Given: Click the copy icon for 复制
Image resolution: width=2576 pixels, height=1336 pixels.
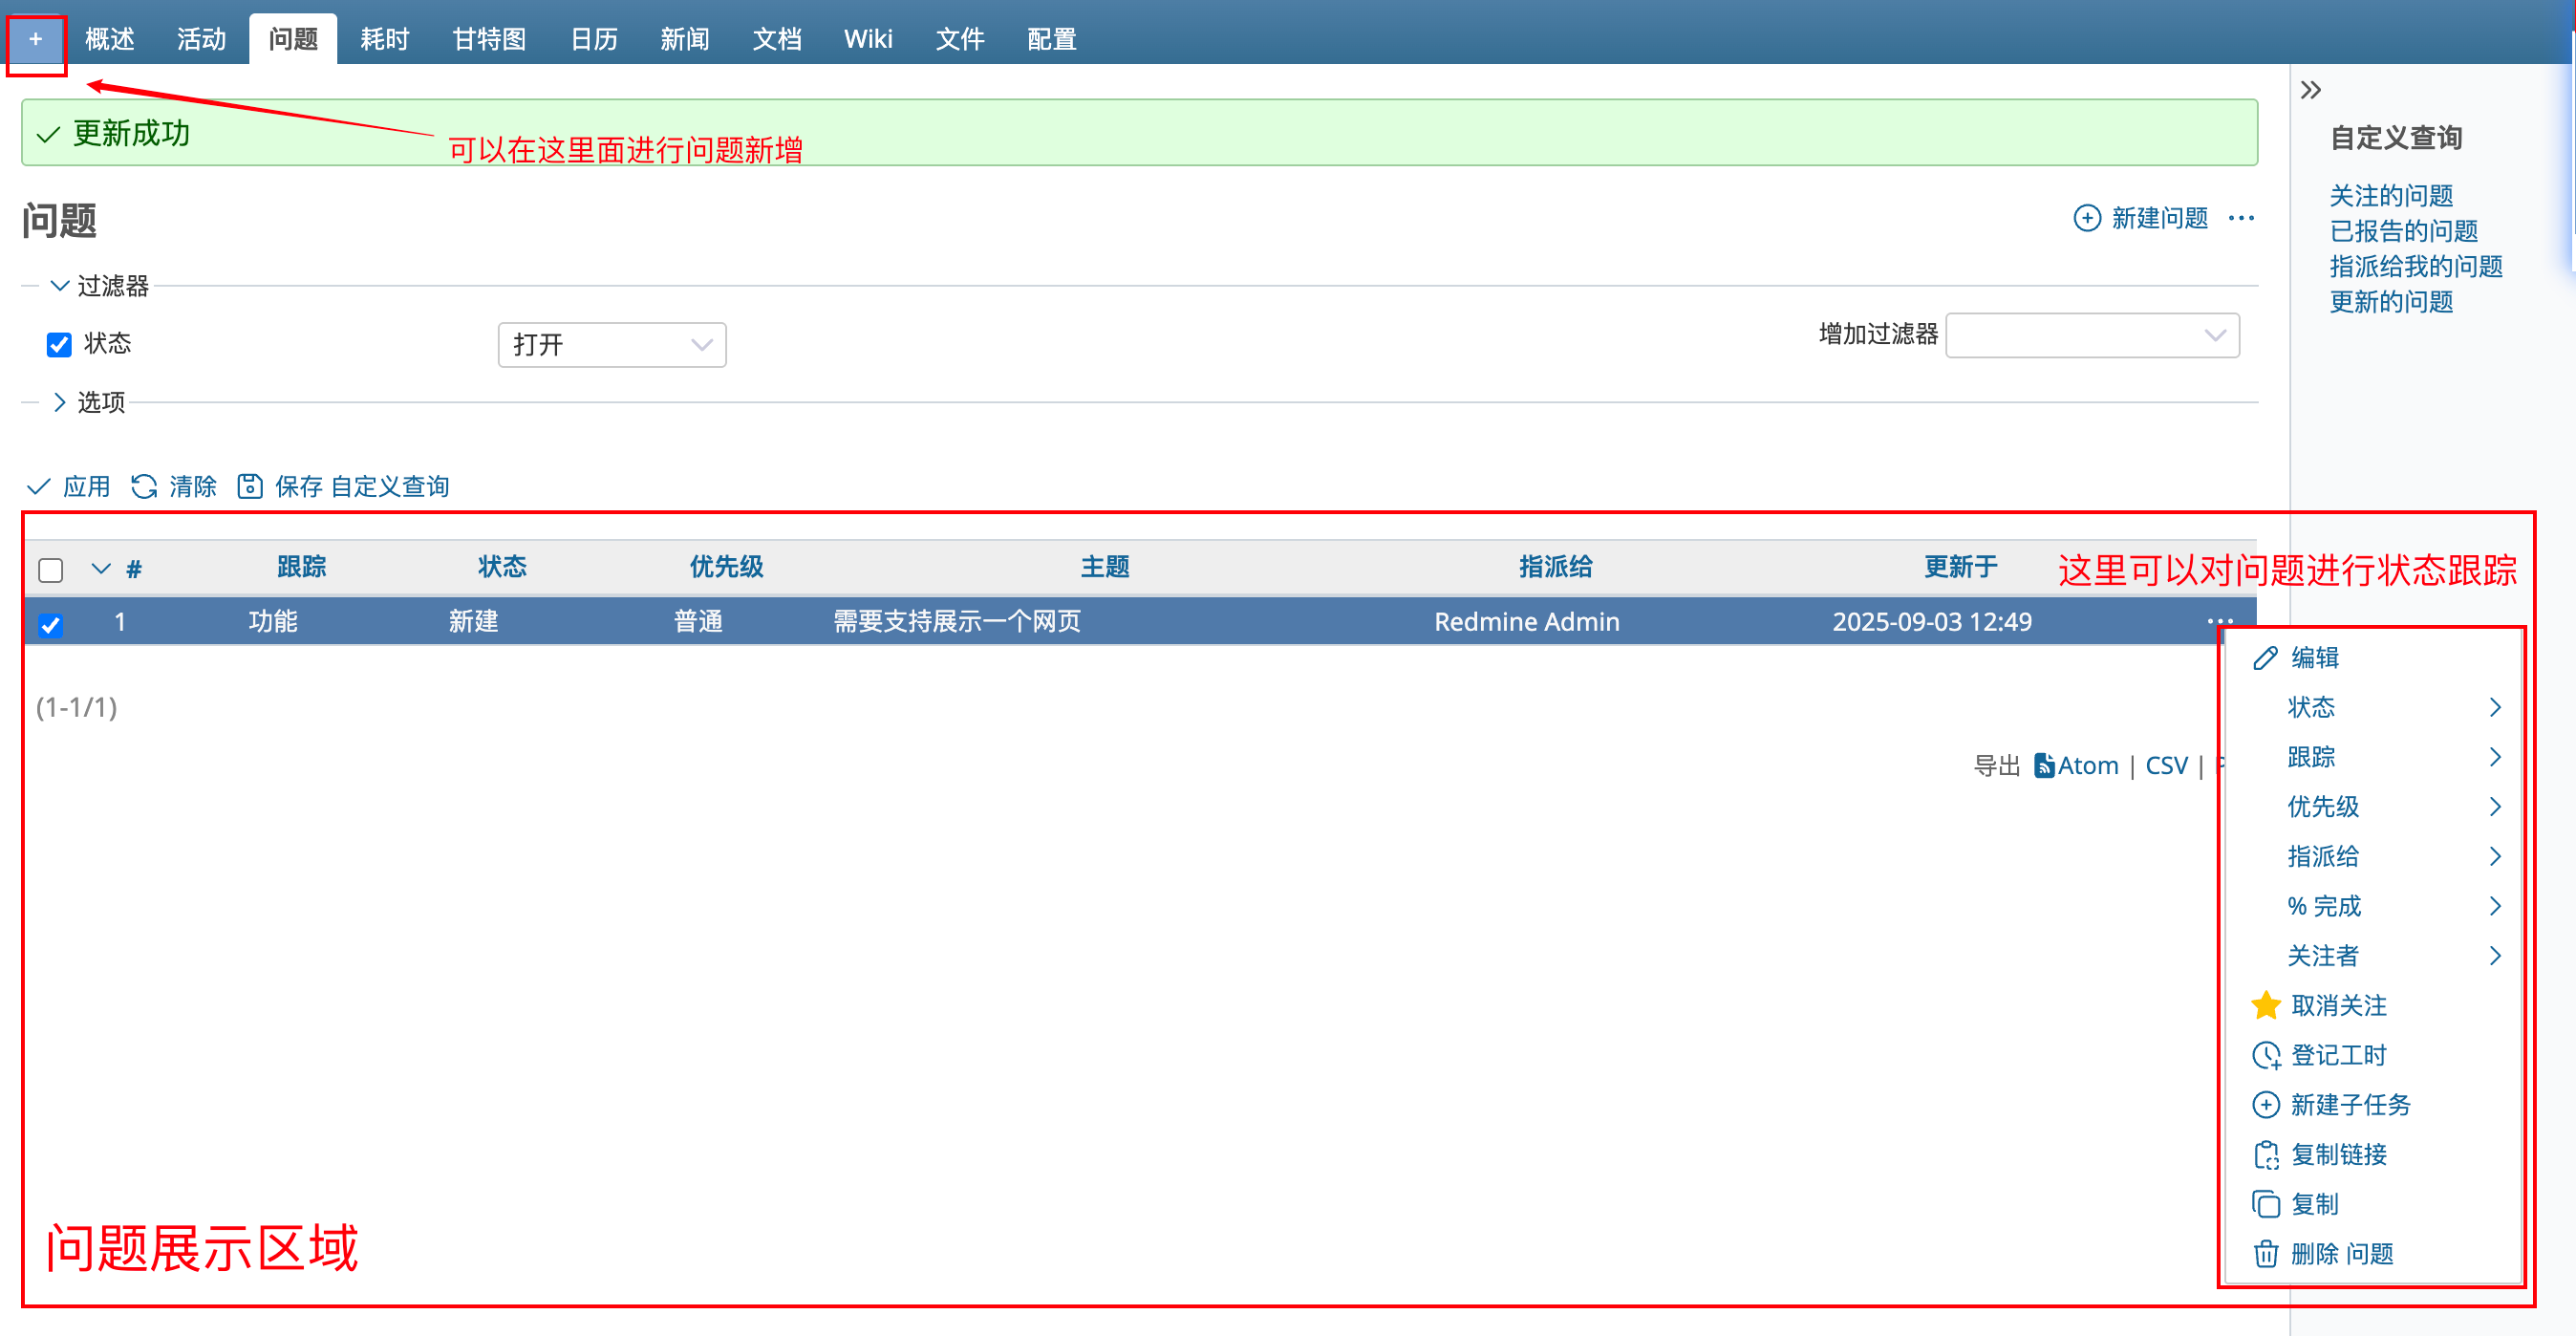Looking at the screenshot, I should 2265,1204.
